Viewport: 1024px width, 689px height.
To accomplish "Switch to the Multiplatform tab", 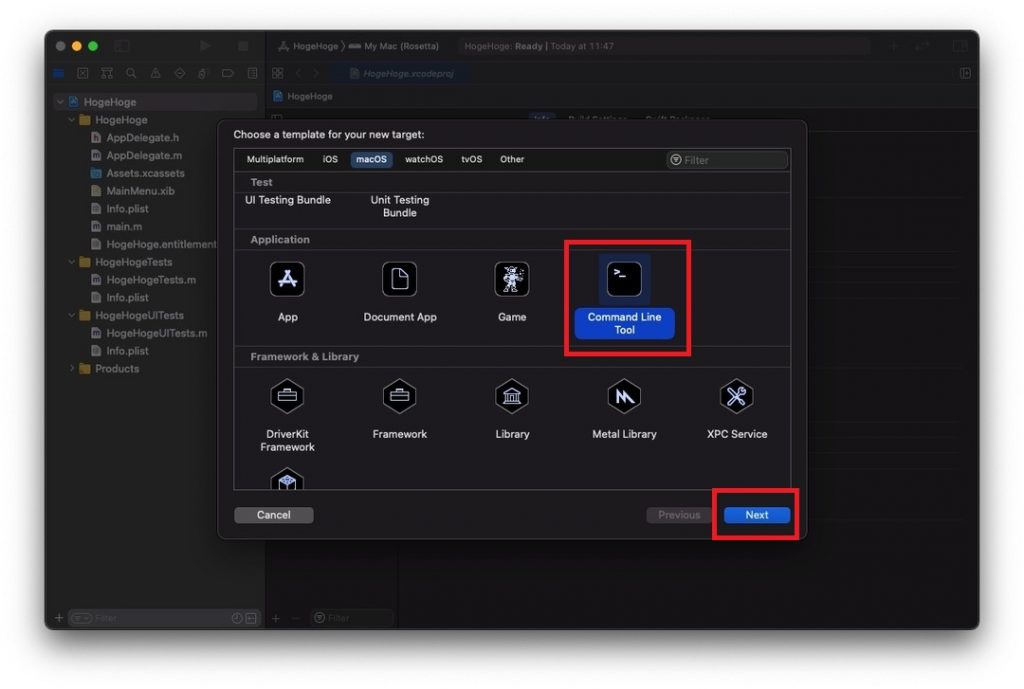I will [x=275, y=159].
